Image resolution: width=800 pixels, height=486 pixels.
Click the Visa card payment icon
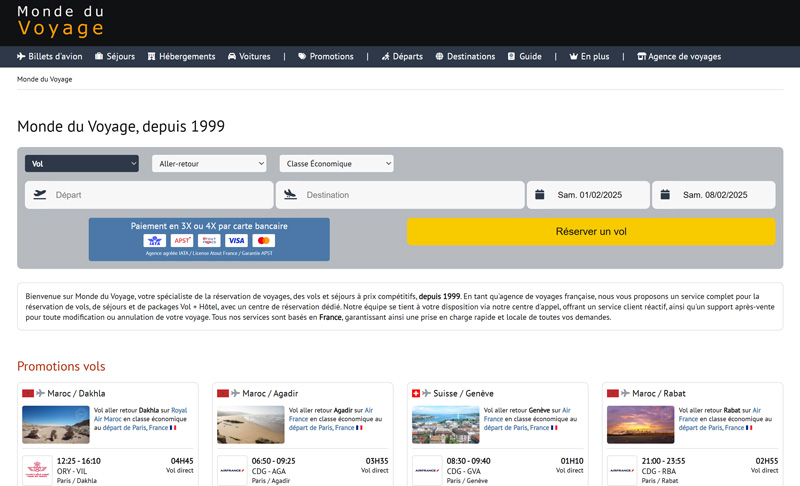pos(236,241)
